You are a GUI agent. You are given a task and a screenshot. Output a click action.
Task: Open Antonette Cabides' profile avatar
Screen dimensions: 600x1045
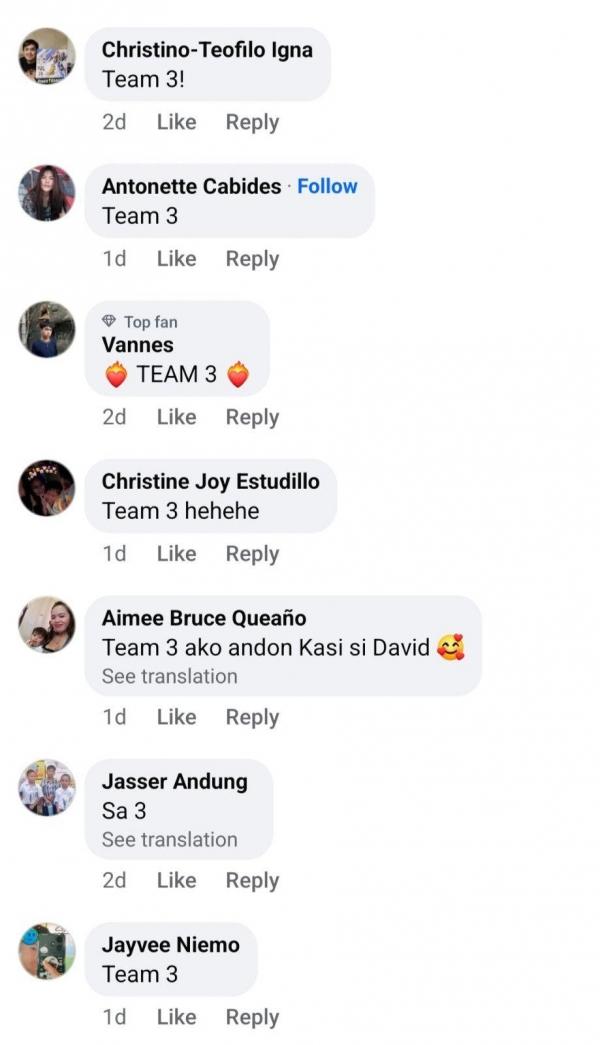pyautogui.click(x=47, y=193)
